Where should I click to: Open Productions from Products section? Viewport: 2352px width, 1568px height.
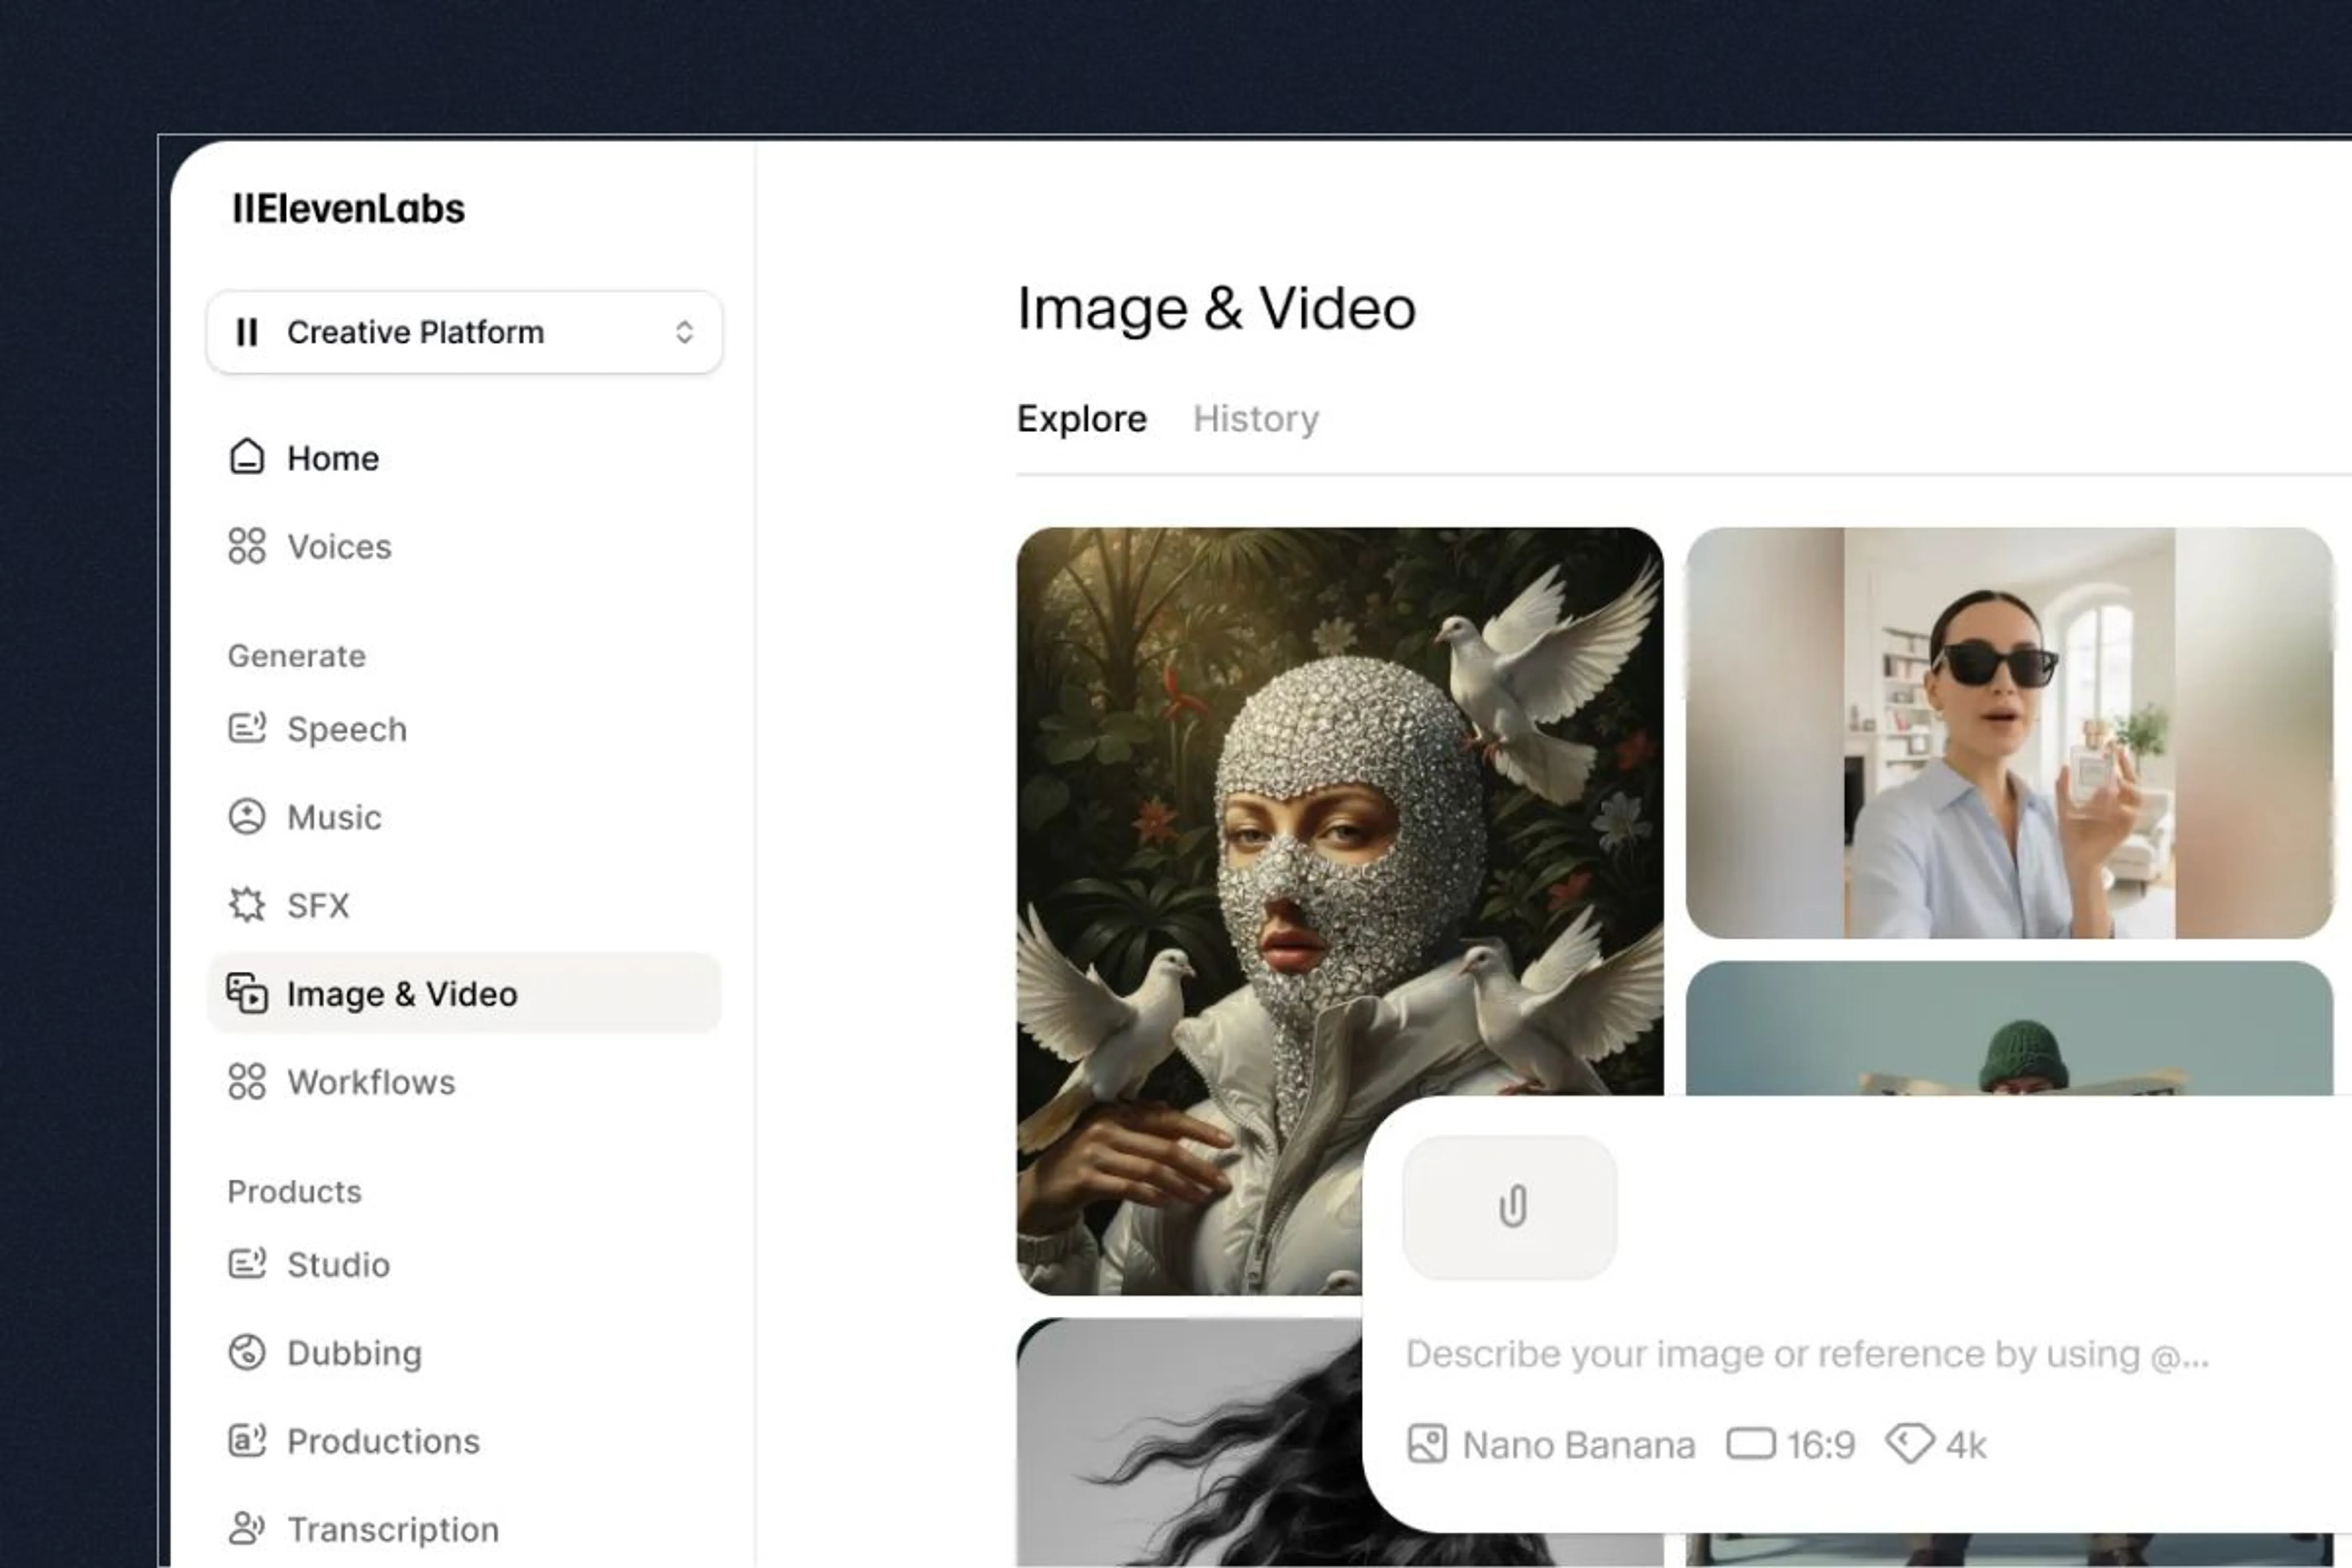pos(383,1441)
